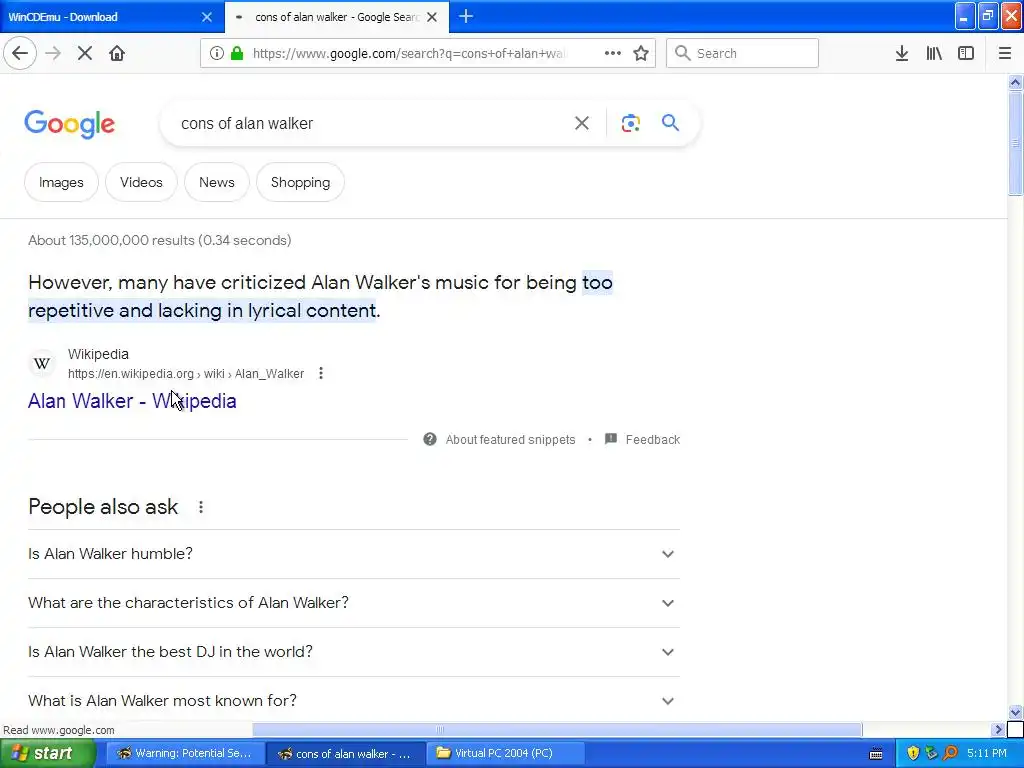This screenshot has height=768, width=1024.
Task: Expand "What is Alan Walker most known for?"
Action: 354,701
